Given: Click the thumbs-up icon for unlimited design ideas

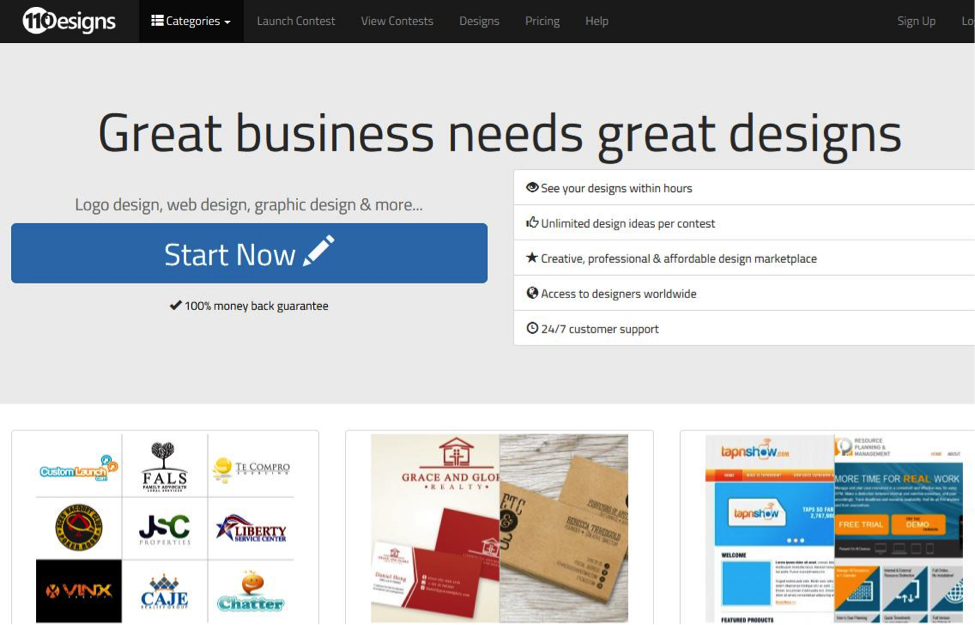Looking at the screenshot, I should coord(531,223).
